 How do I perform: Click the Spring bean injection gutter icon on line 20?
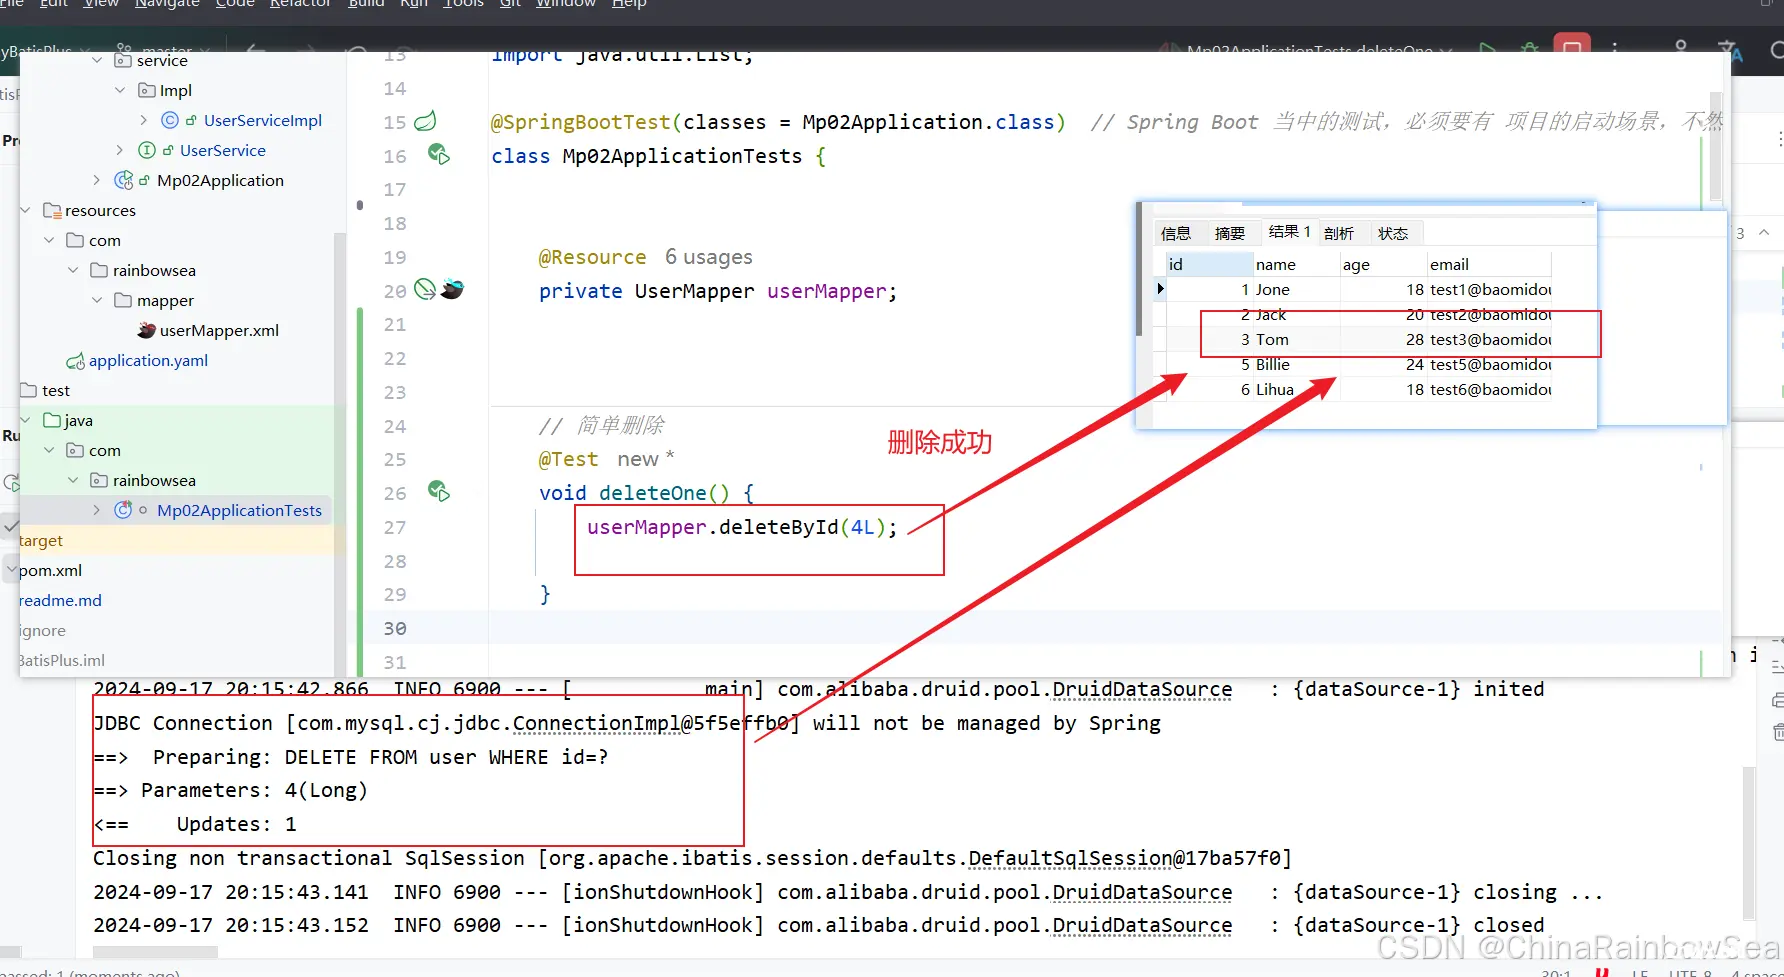click(425, 289)
